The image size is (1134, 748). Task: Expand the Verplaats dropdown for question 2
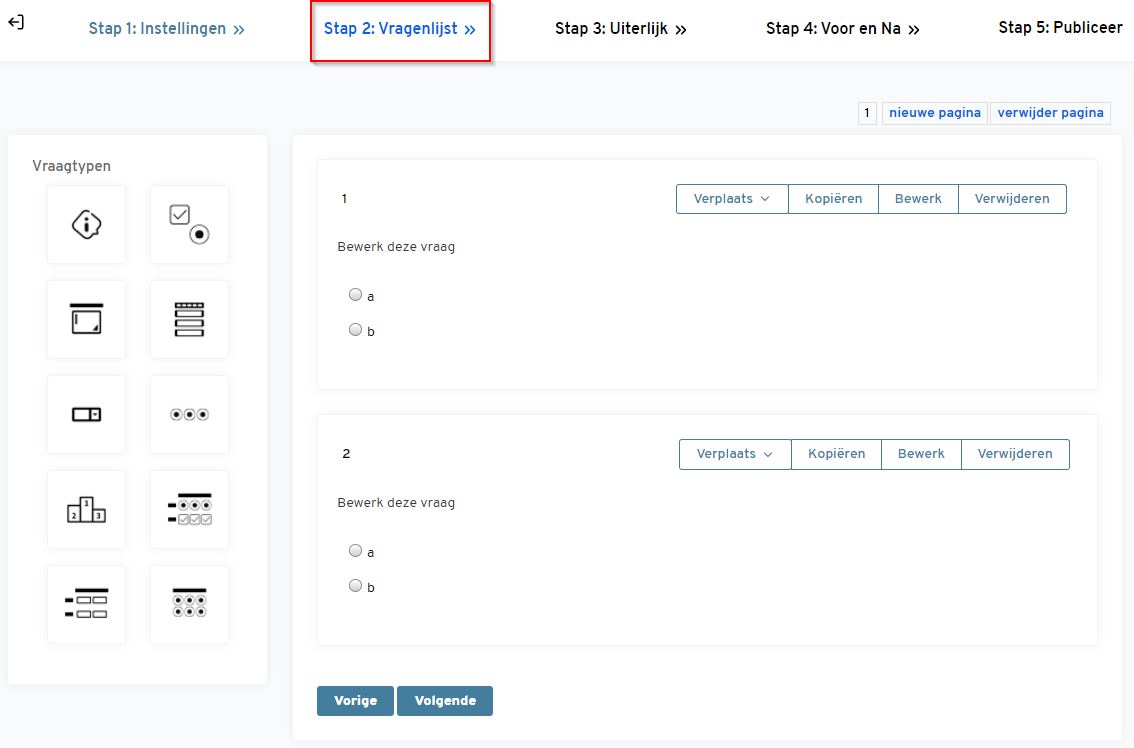(x=735, y=454)
